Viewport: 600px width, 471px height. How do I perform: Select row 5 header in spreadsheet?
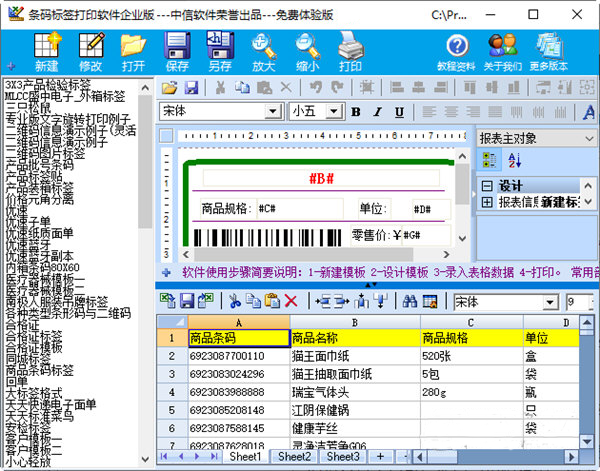coord(172,410)
